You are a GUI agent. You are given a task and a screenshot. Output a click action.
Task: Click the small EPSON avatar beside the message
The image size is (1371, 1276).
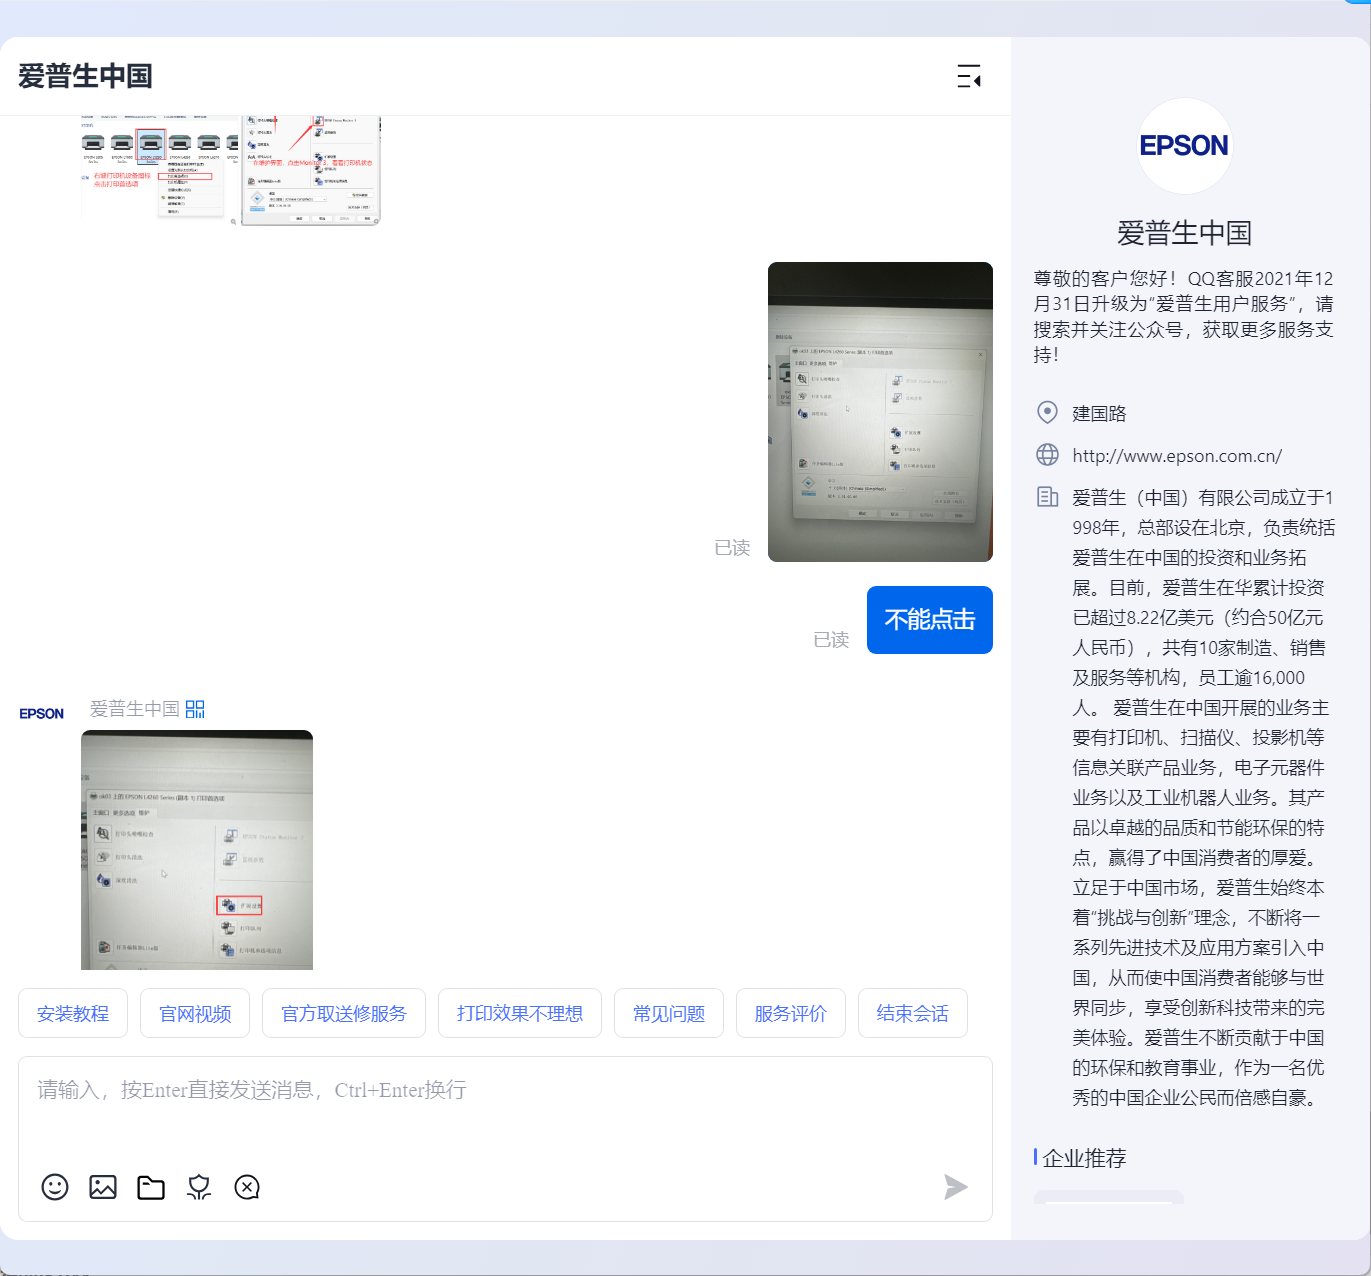(42, 713)
